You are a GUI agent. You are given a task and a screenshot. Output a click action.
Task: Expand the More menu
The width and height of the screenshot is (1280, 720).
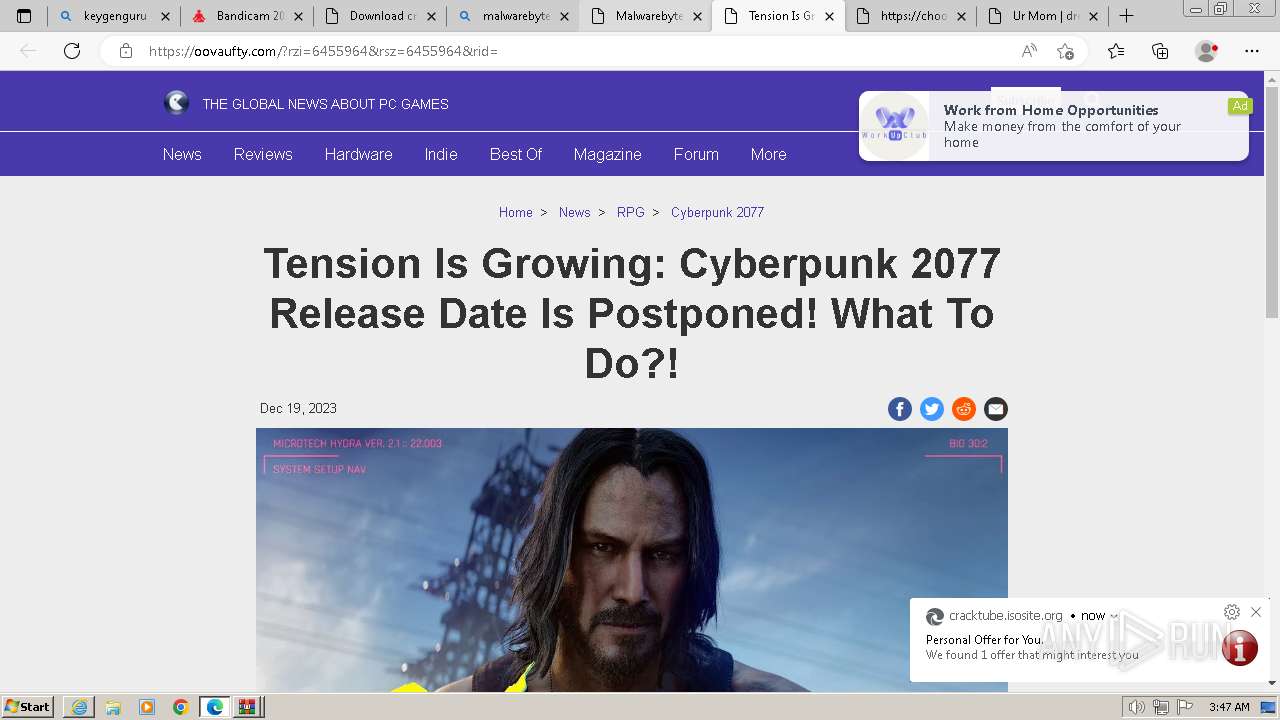[768, 154]
